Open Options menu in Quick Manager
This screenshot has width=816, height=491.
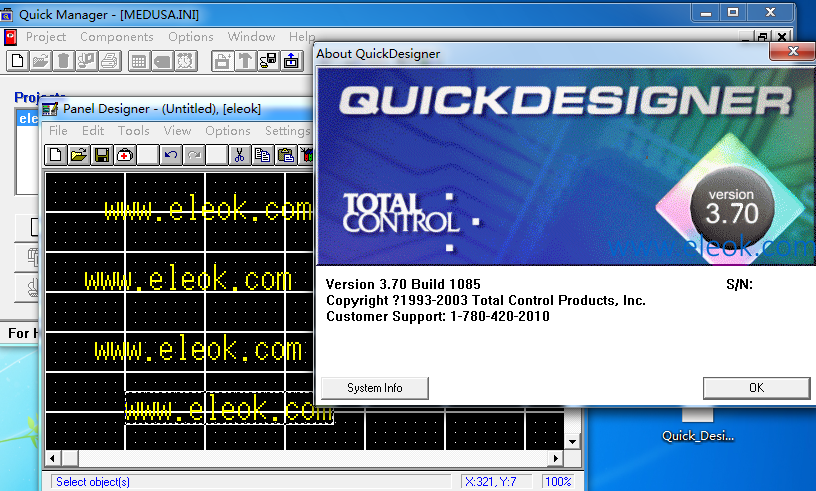pos(190,37)
